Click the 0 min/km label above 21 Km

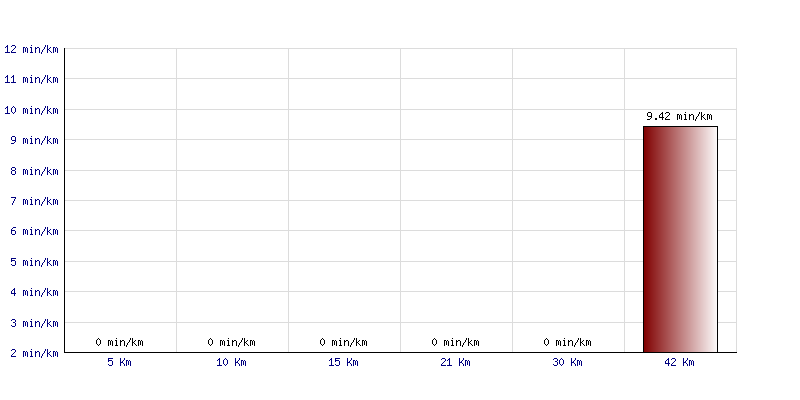coord(455,342)
